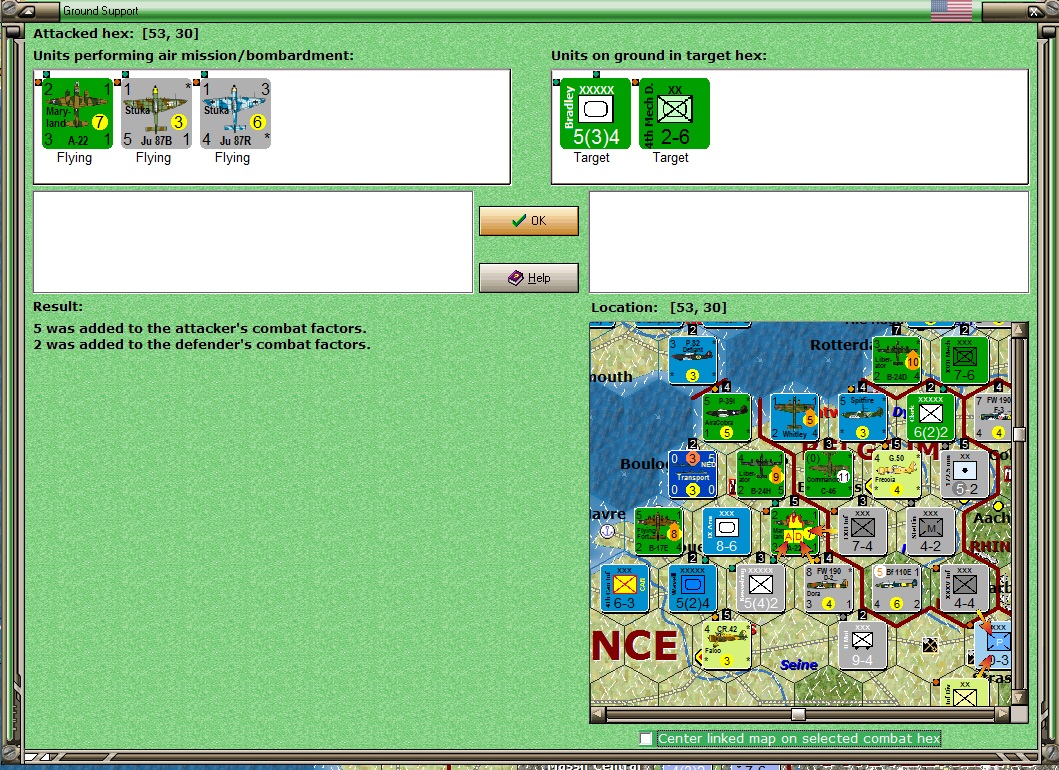Open the Help button
1059x770 pixels.
click(x=529, y=278)
